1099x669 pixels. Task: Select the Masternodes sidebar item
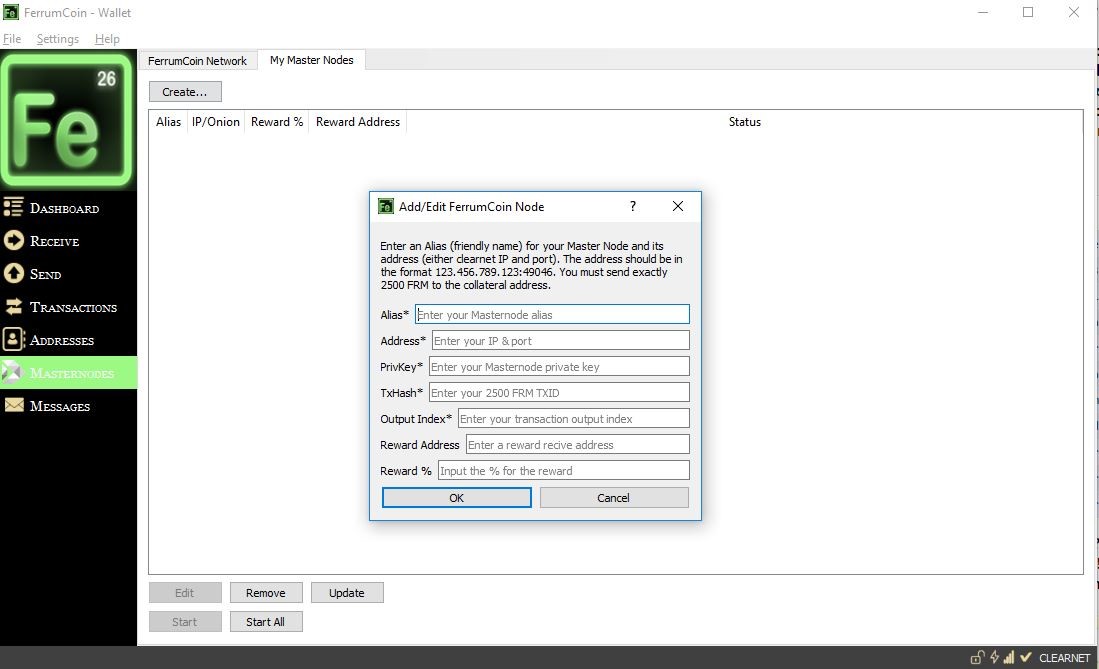[68, 372]
